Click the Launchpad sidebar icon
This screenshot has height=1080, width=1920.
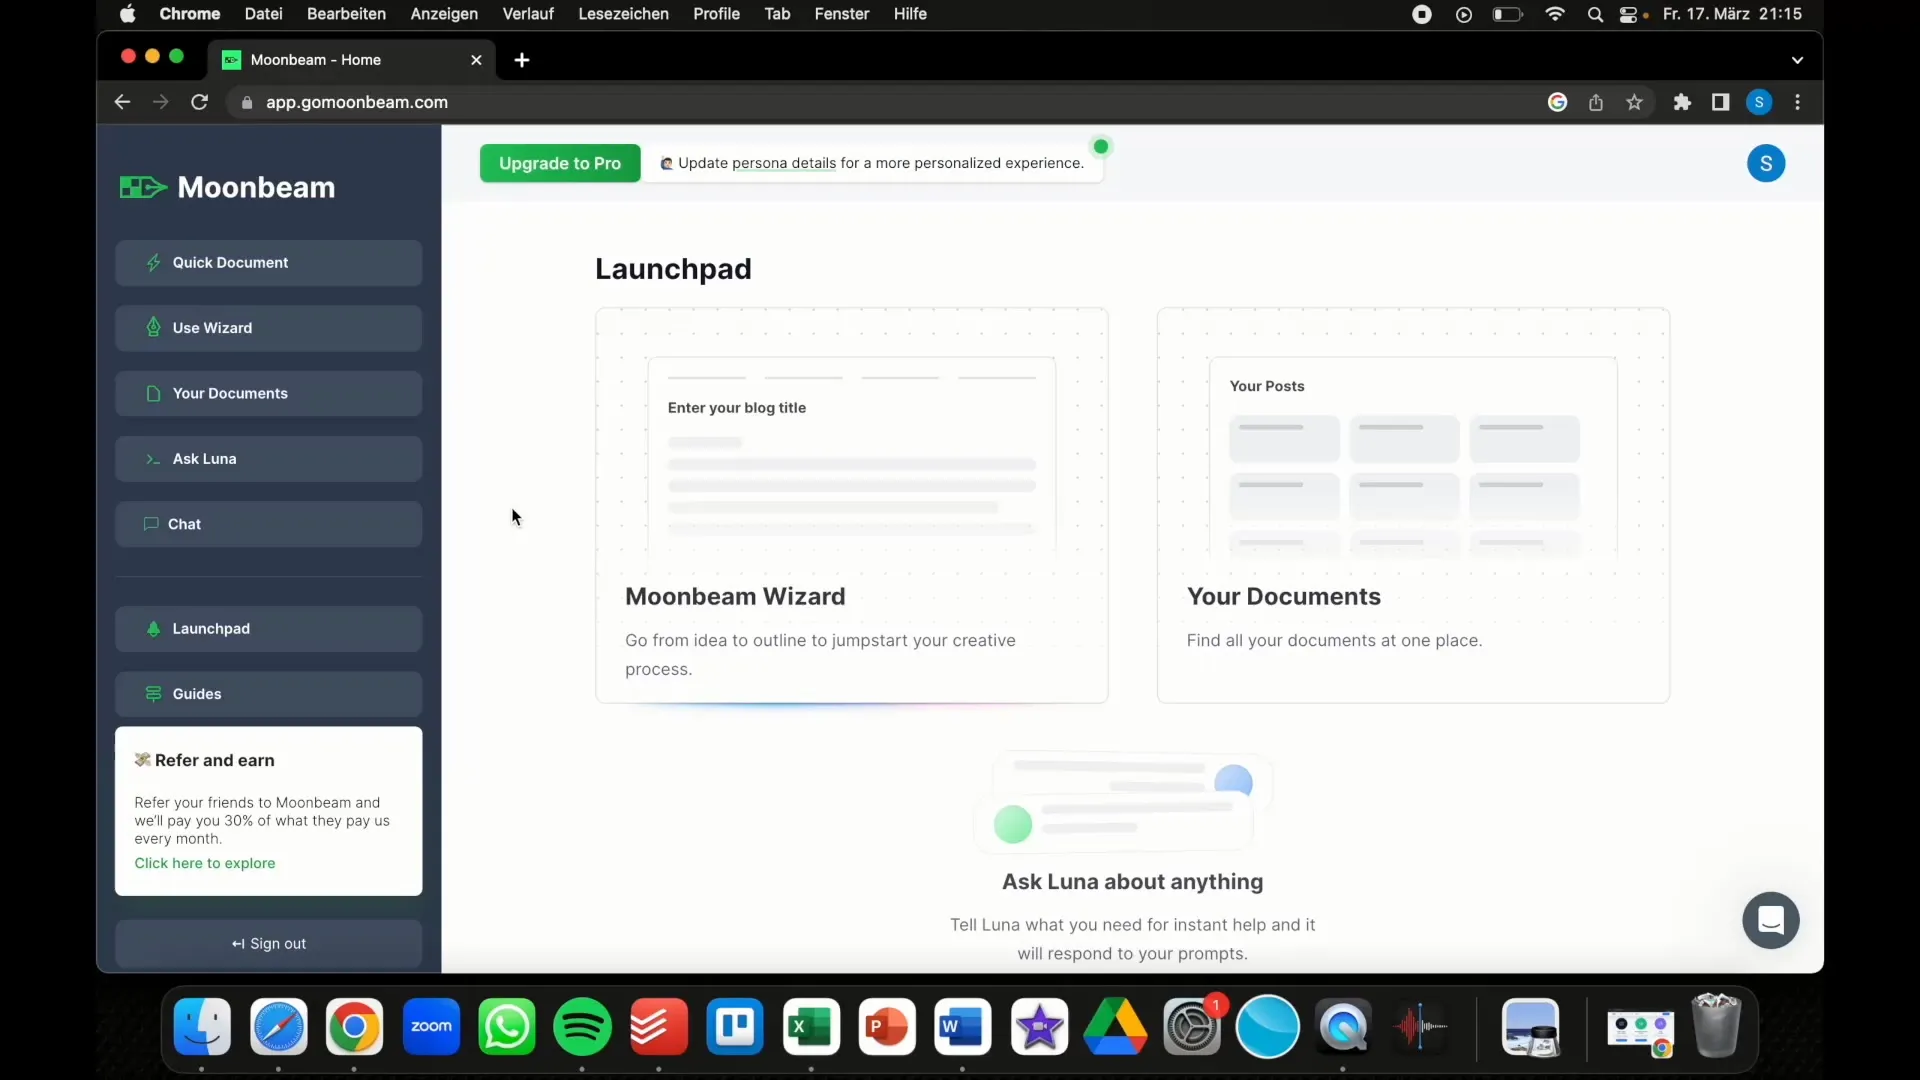coord(153,628)
